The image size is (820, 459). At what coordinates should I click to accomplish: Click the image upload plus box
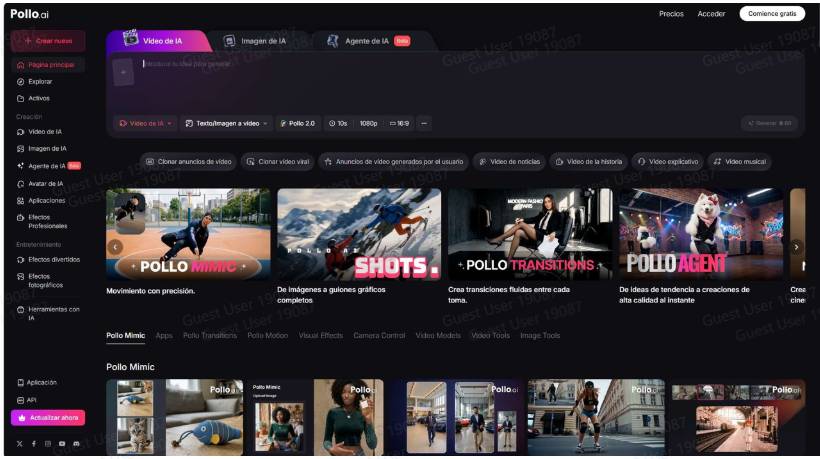point(122,72)
